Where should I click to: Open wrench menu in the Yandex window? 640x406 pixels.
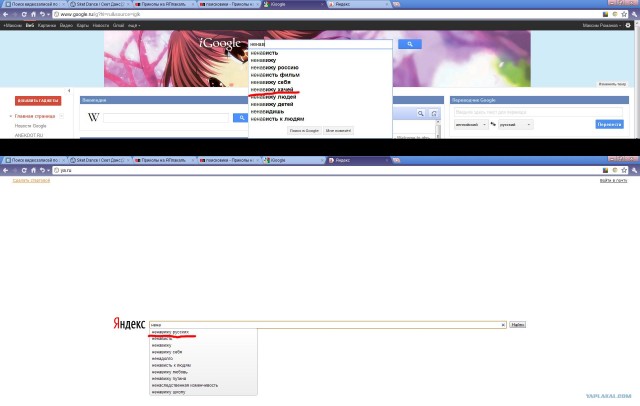[x=634, y=170]
